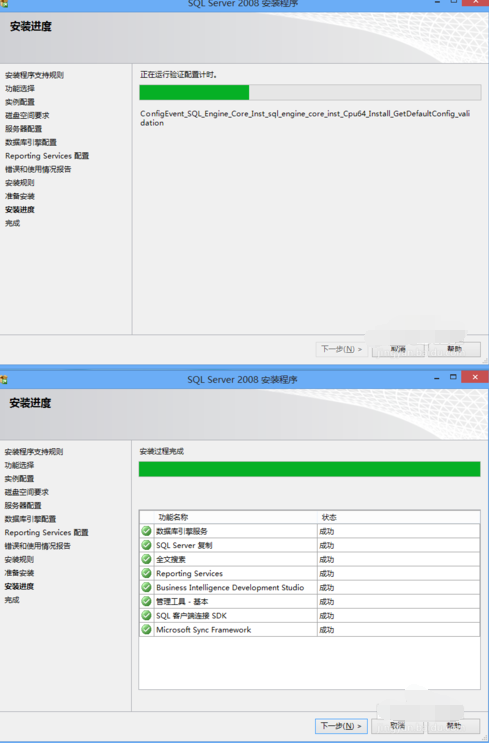Select 数据库引擎配置 step in the in-progress window
This screenshot has width=489, height=743.
tap(31, 142)
